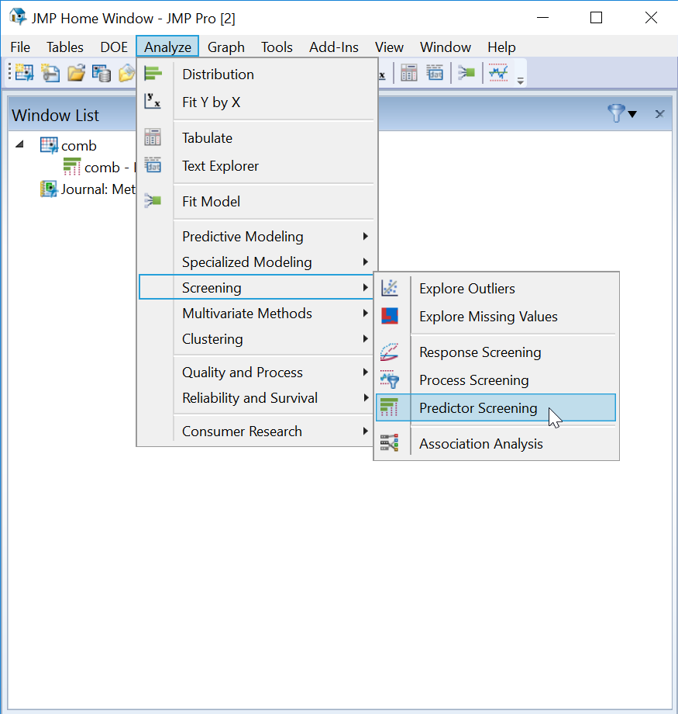Select Fit Y by X
The width and height of the screenshot is (678, 714).
258,102
